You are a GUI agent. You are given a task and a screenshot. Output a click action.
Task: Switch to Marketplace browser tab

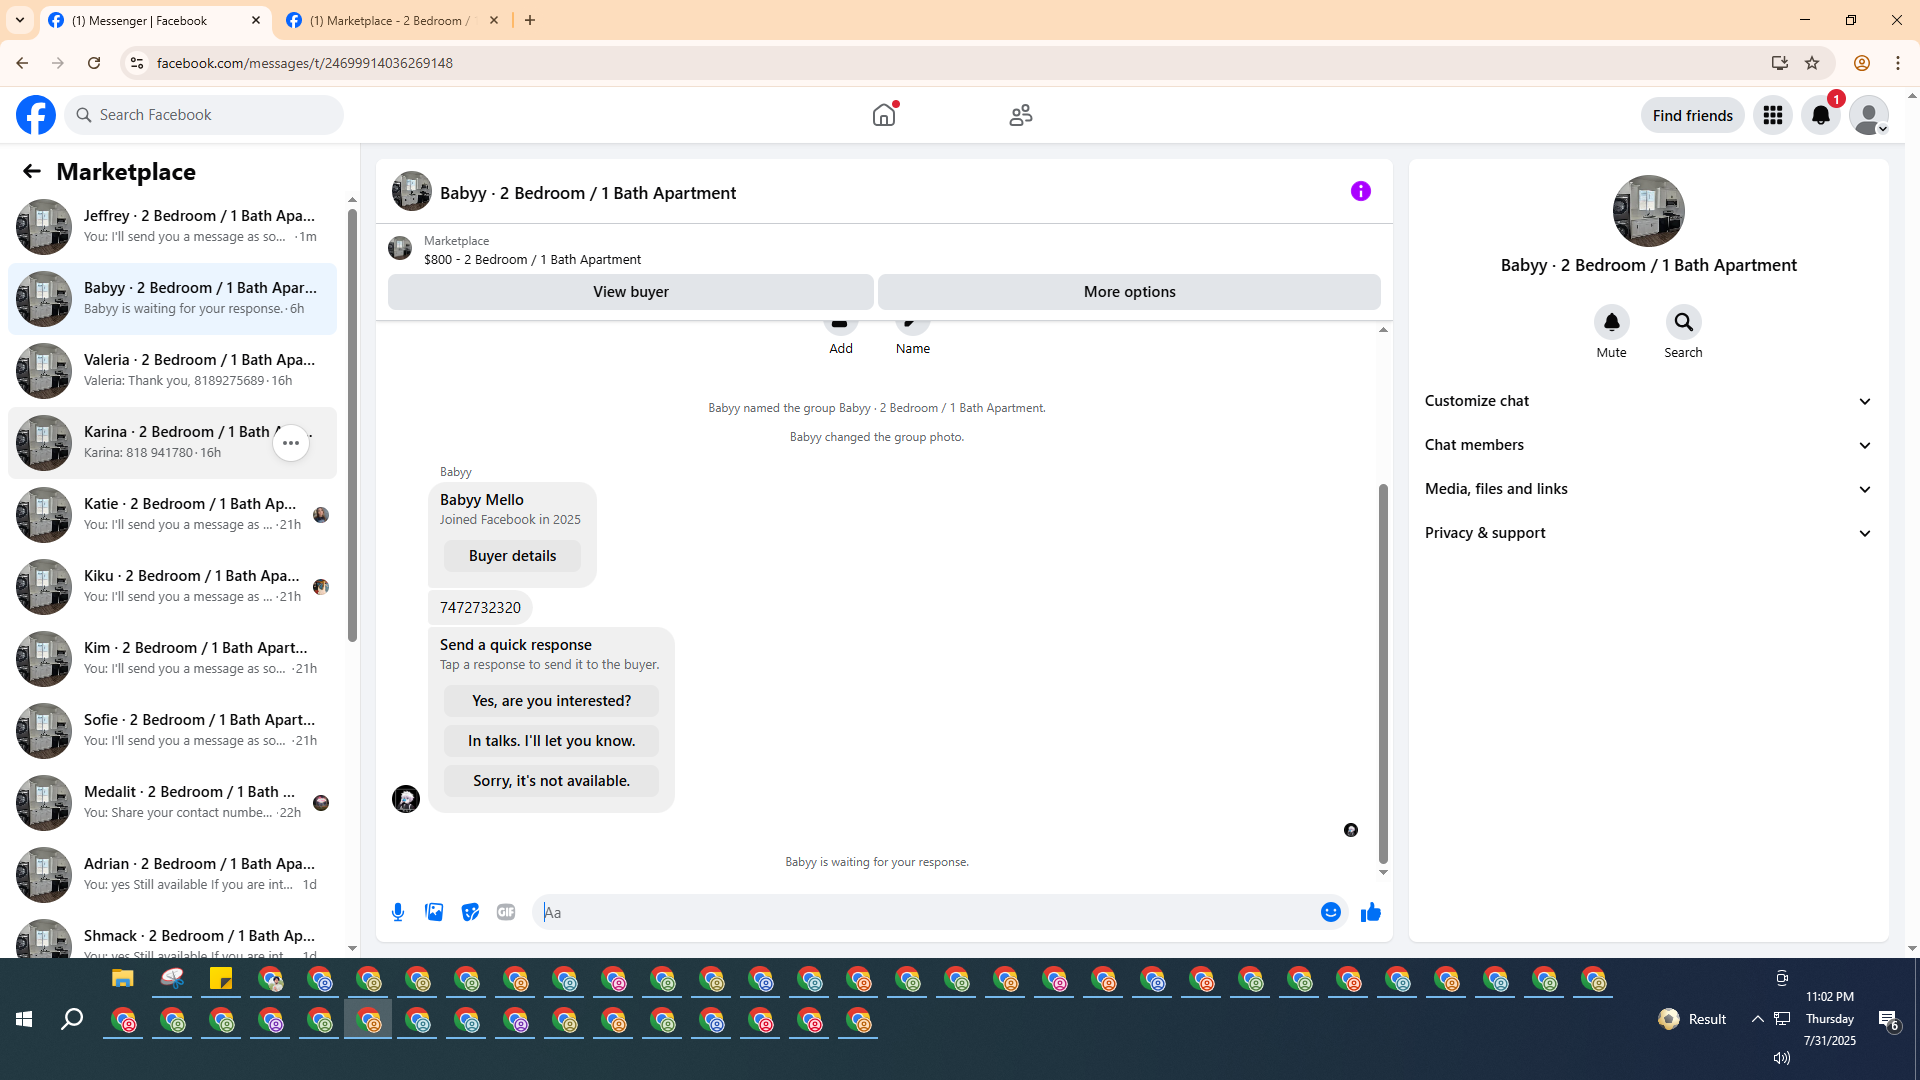pyautogui.click(x=390, y=20)
